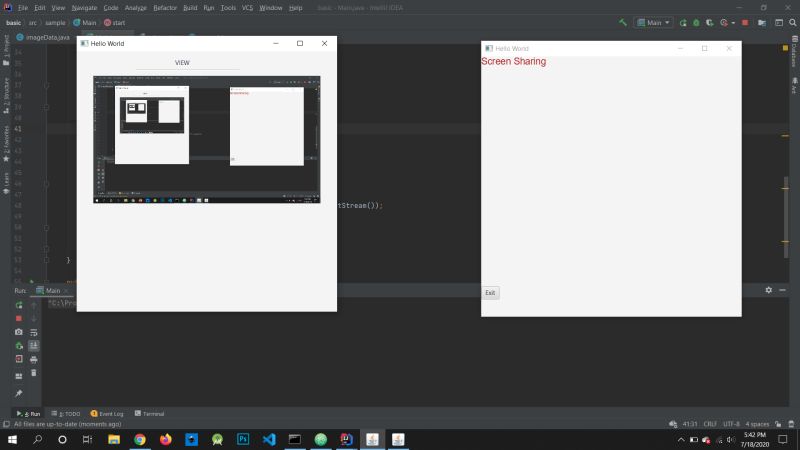This screenshot has width=800, height=450.
Task: Click the shared screen preview thumbnail
Action: 207,140
